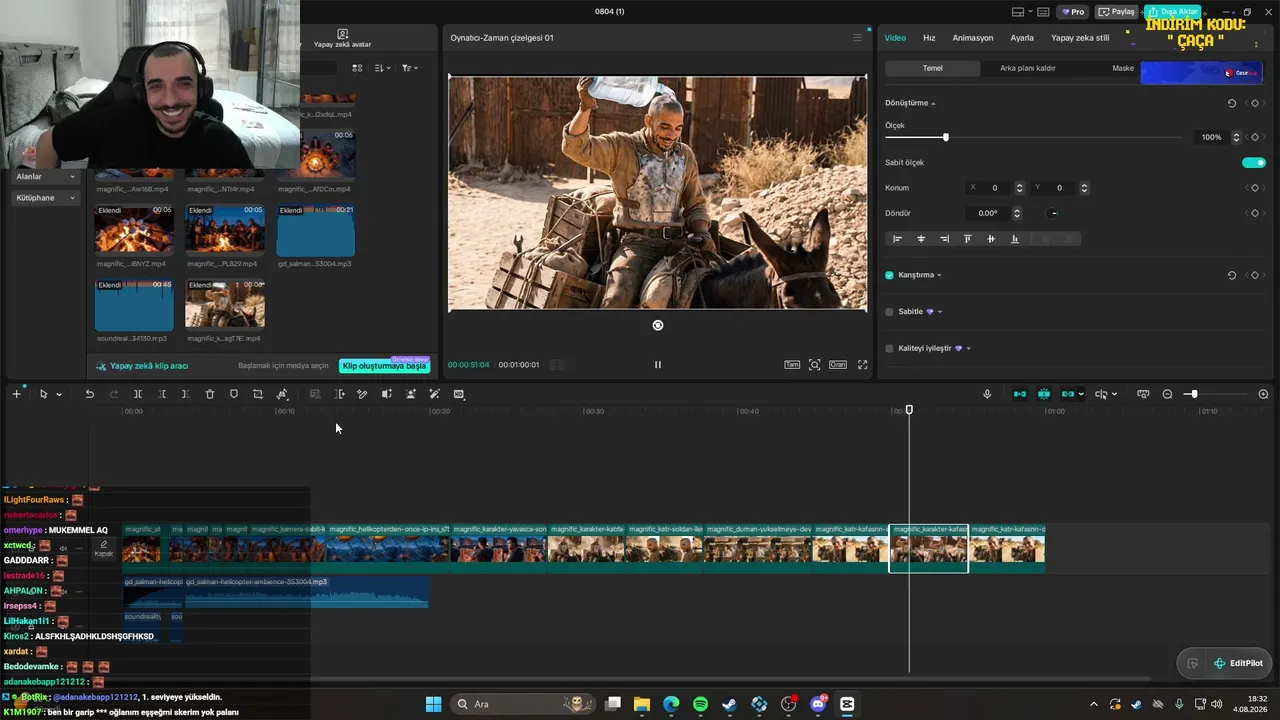Screen dimensions: 1280x720
Task: Enable the Kaliteyi iyileştir checkbox
Action: point(889,348)
